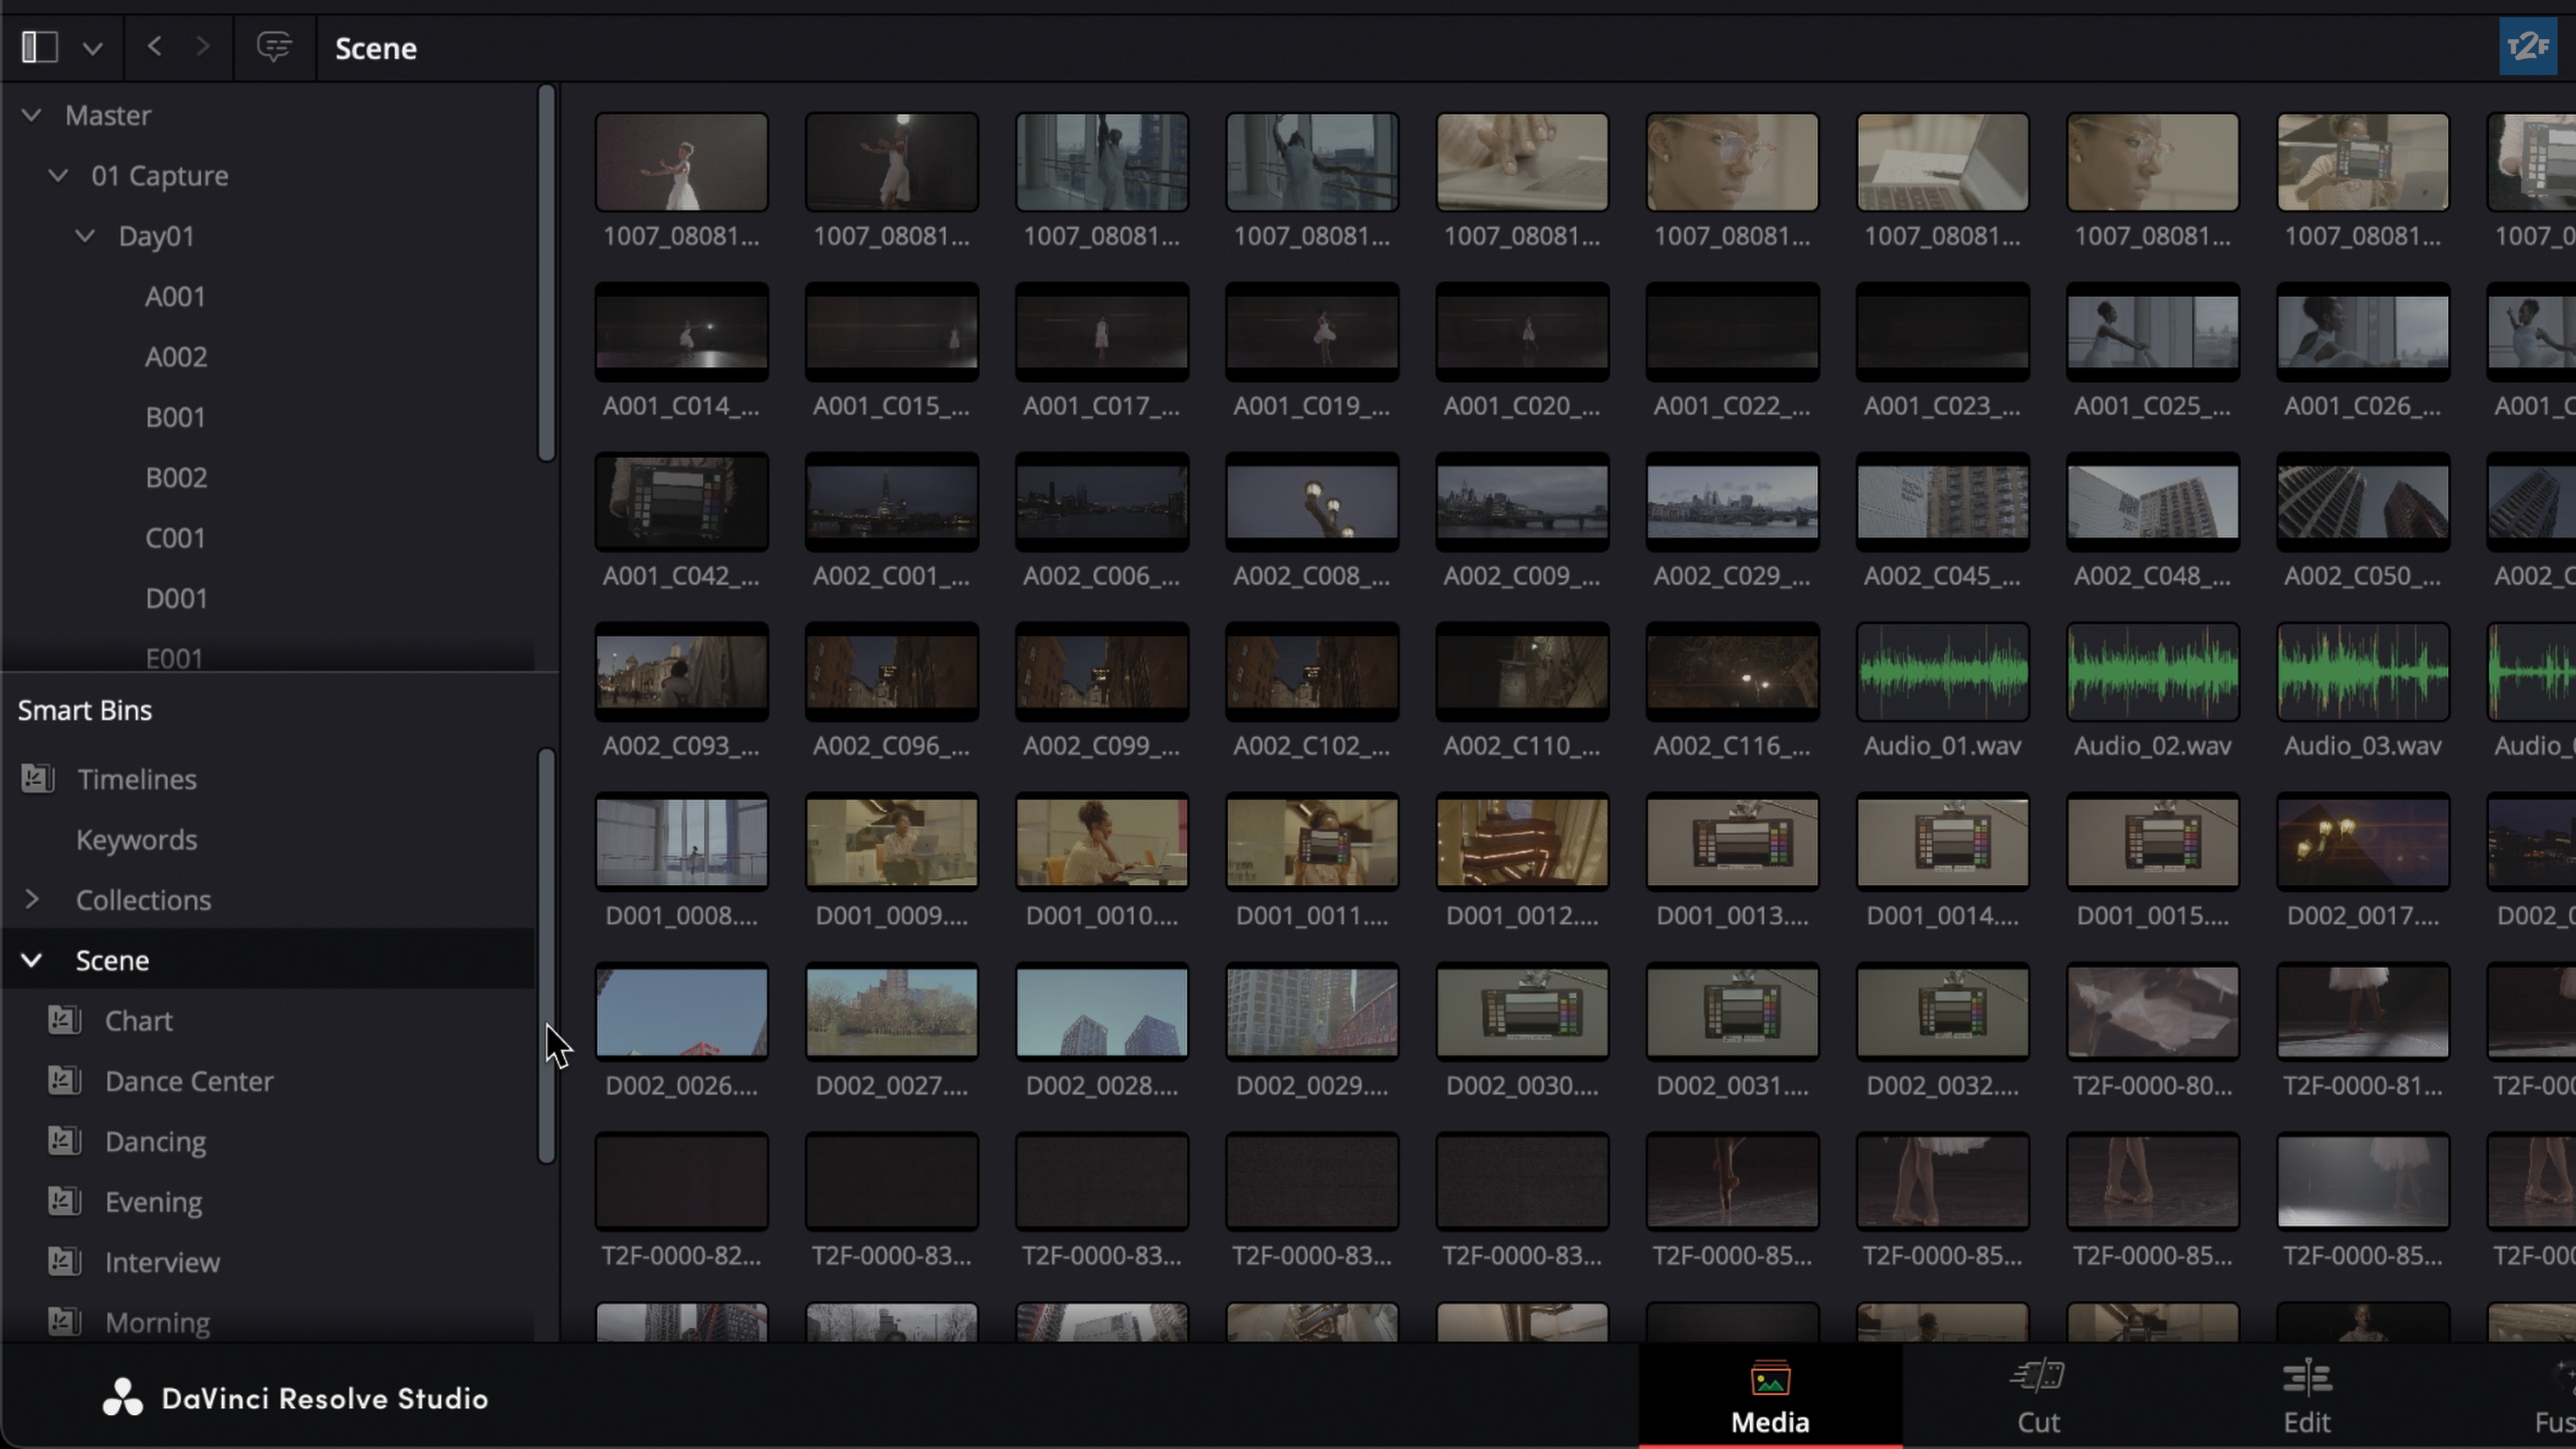Viewport: 2576px width, 1449px height.
Task: Open the bin list view dropdown arrow
Action: click(x=93, y=48)
